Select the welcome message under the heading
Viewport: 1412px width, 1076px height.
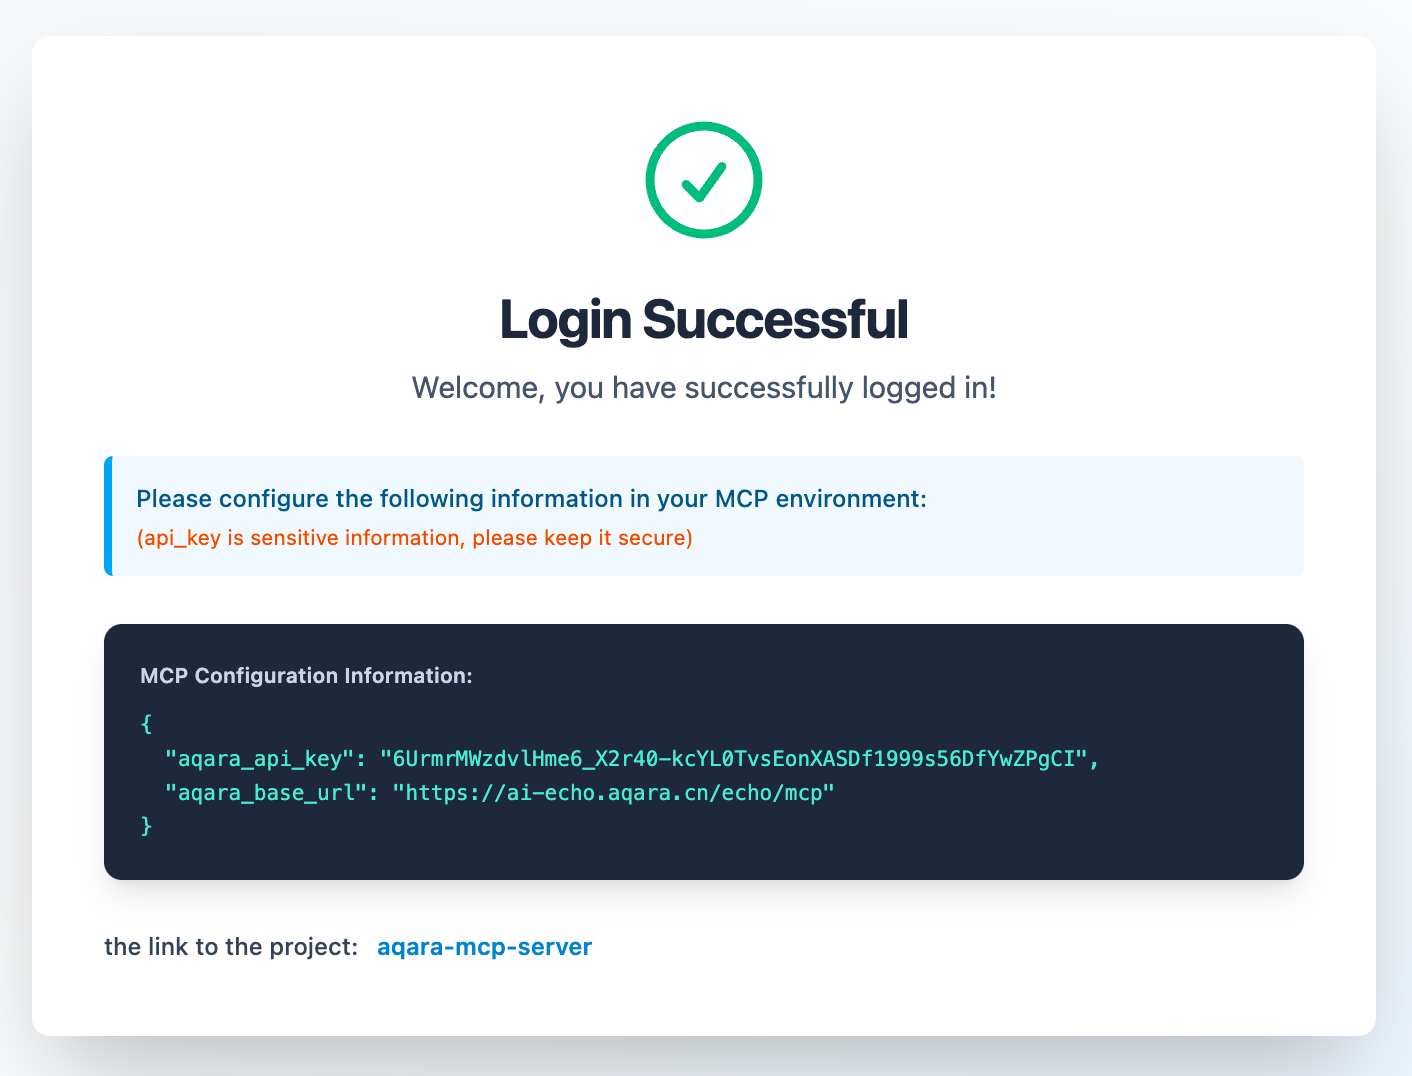point(704,388)
